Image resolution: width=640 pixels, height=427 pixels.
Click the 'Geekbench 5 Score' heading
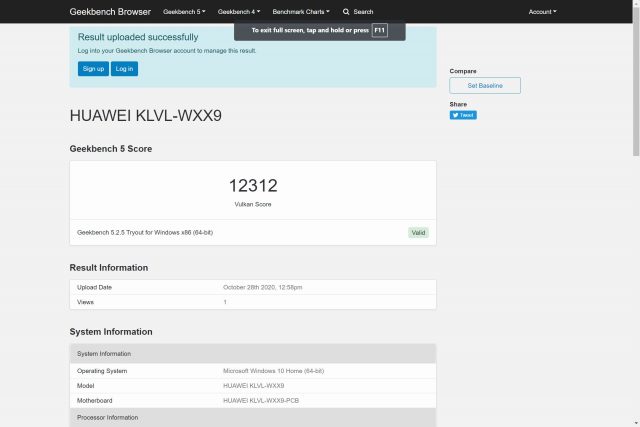pos(111,149)
